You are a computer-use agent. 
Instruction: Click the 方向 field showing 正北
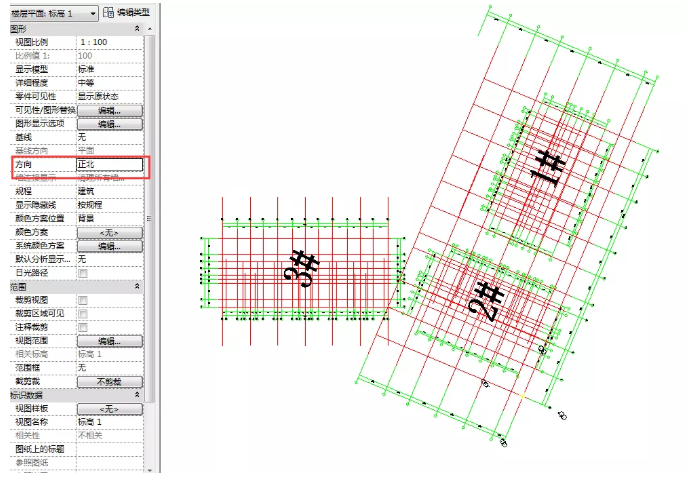[x=110, y=164]
